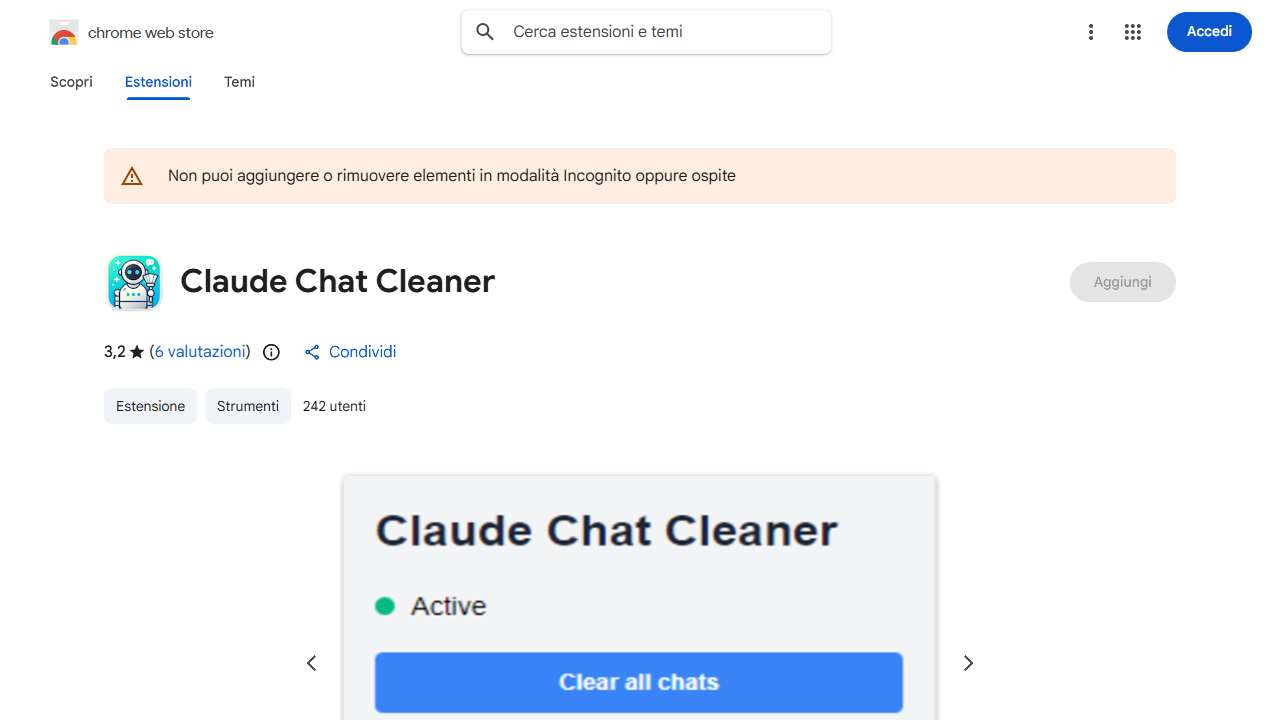Screen dimensions: 1280x720
Task: Click the Accedi button
Action: tap(1209, 31)
